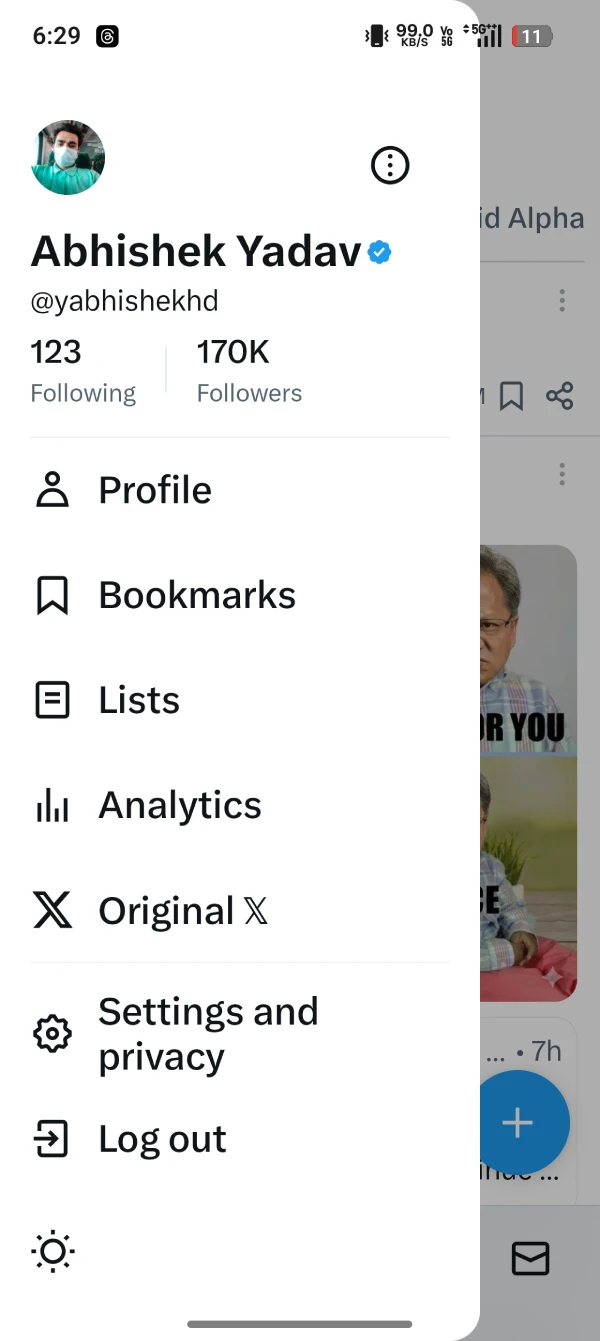Click the Lists document icon
Screen dimensions: 600x1341
coord(52,700)
